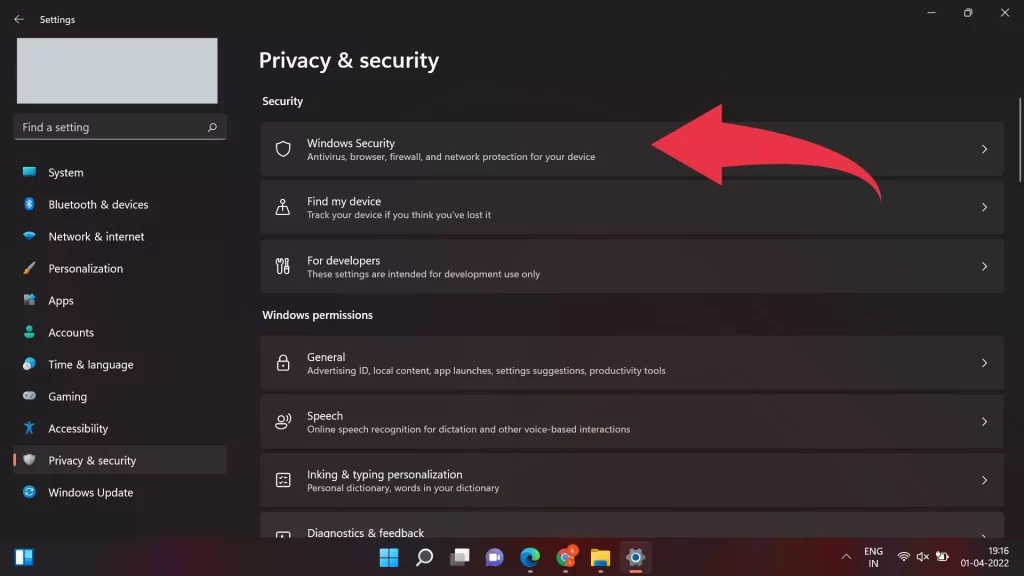Click the General padlock icon
The width and height of the screenshot is (1024, 576).
(x=283, y=362)
